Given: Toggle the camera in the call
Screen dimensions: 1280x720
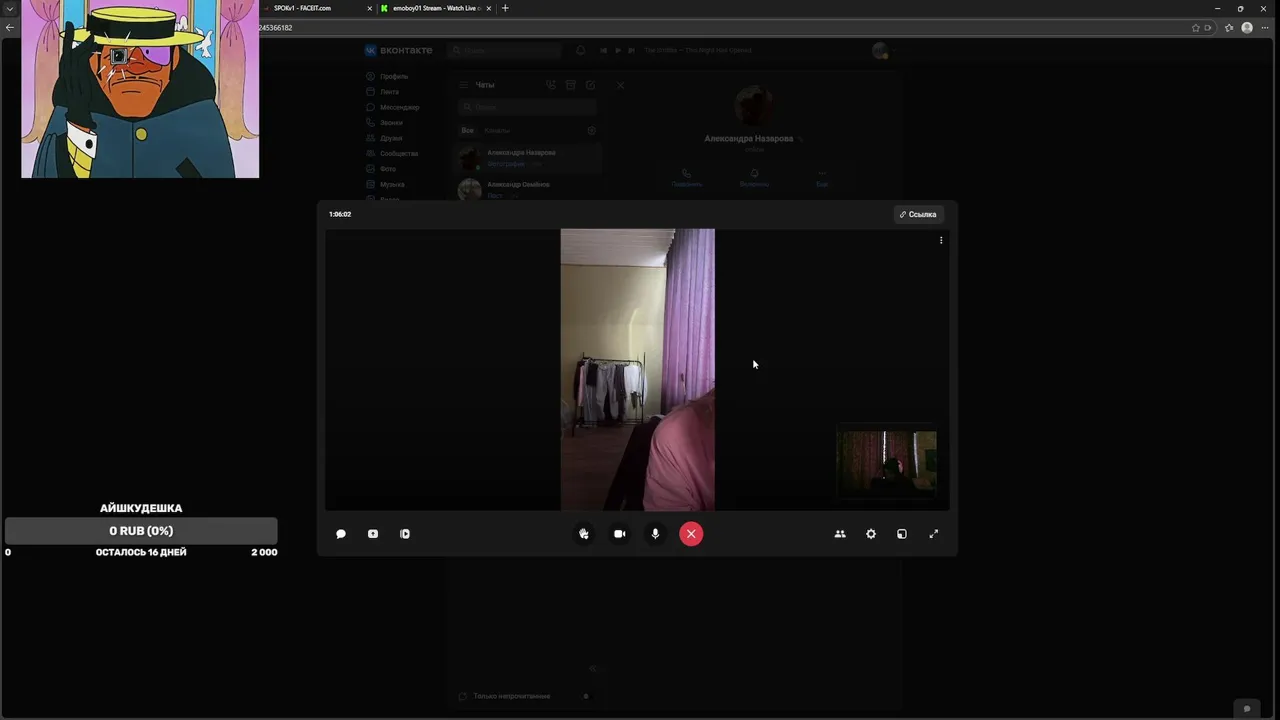Looking at the screenshot, I should click(x=620, y=534).
